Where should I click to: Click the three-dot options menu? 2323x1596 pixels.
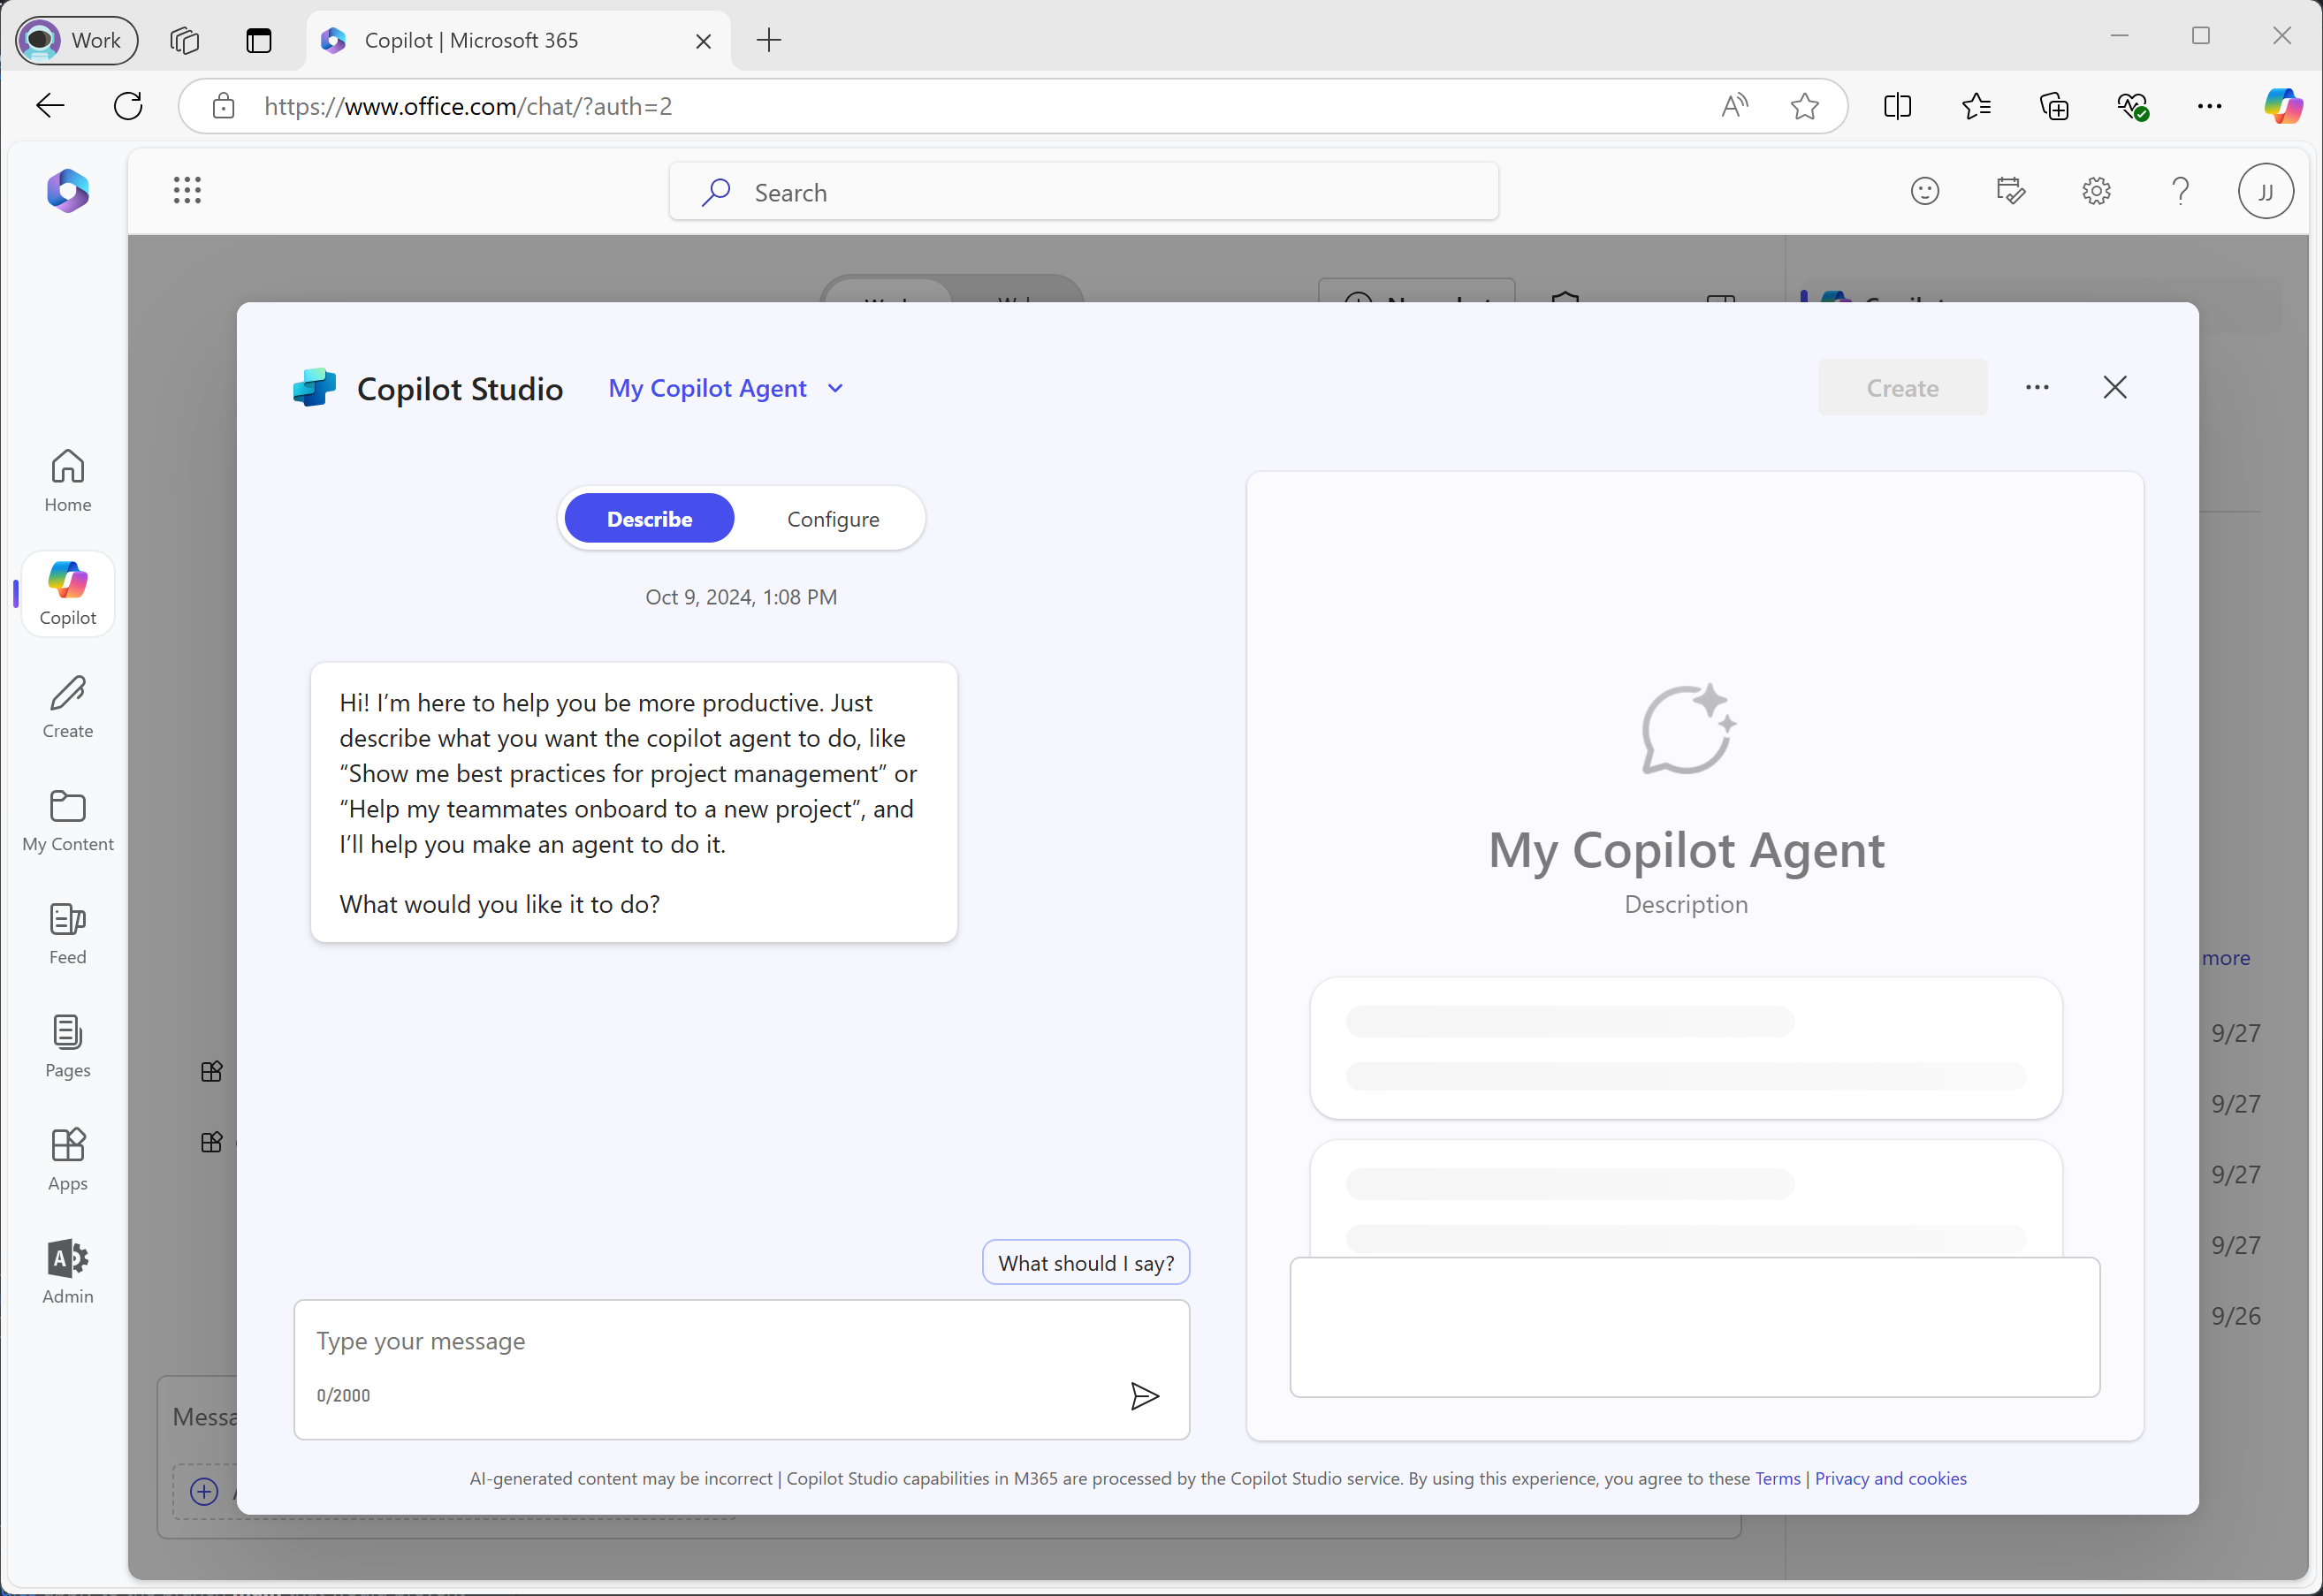2037,389
